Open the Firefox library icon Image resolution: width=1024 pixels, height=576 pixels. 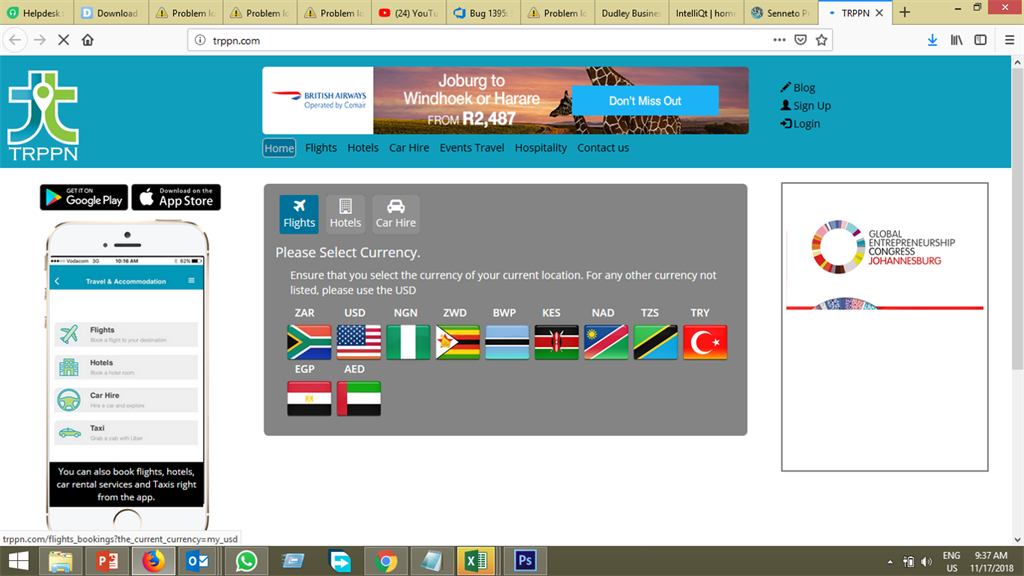(x=957, y=40)
